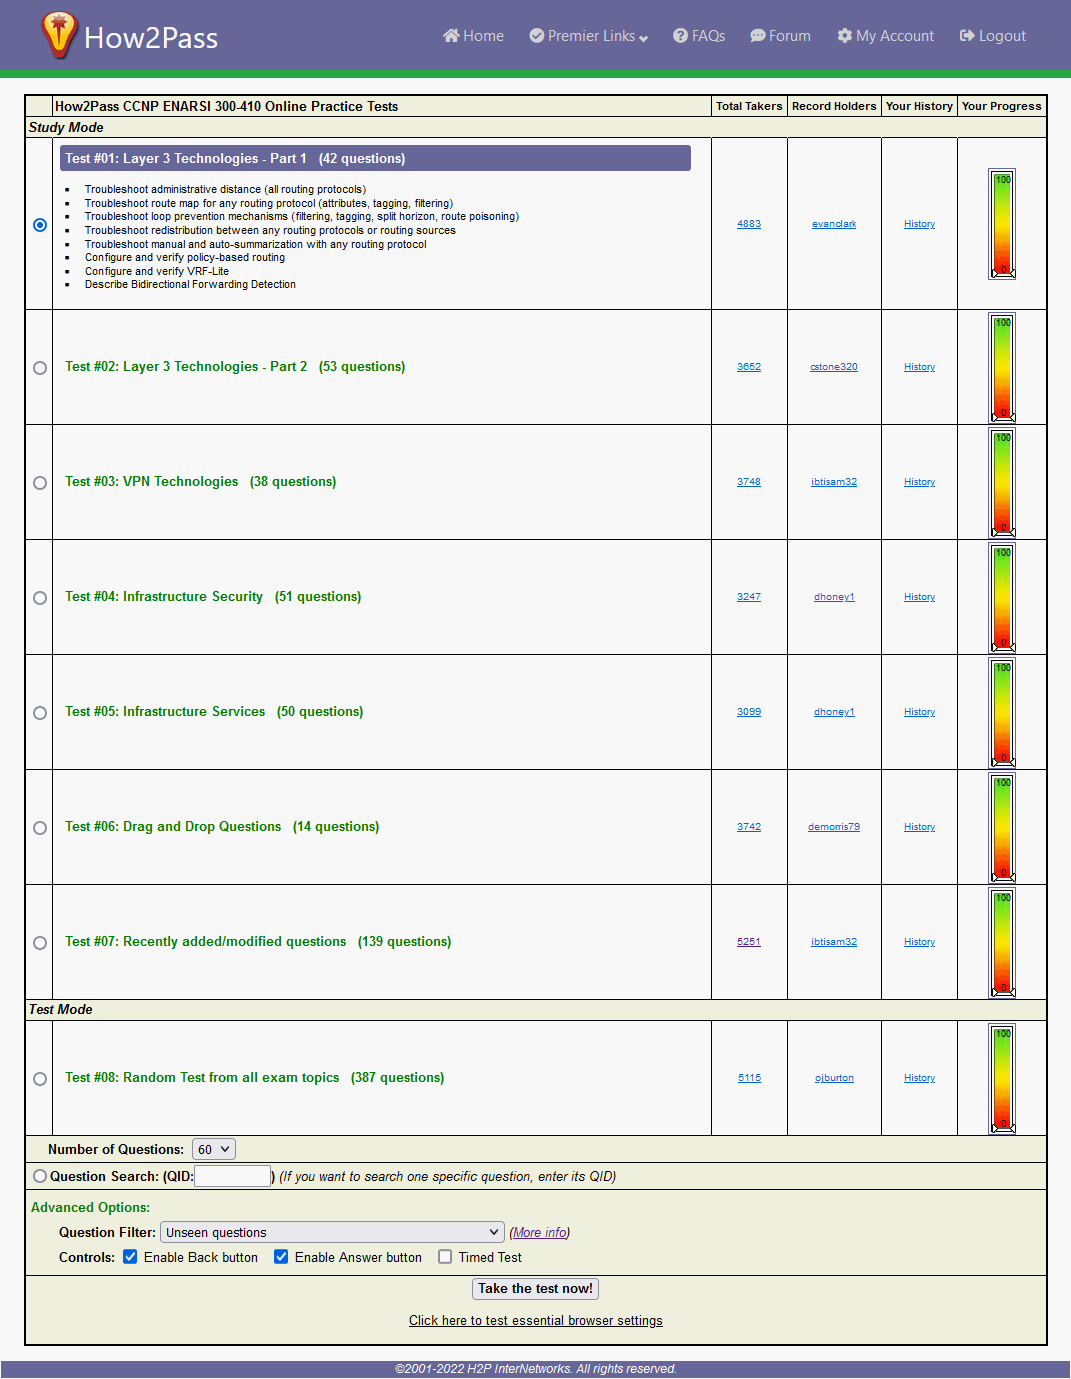Click Test #08 total takers 5115
1071x1379 pixels.
click(x=749, y=1078)
